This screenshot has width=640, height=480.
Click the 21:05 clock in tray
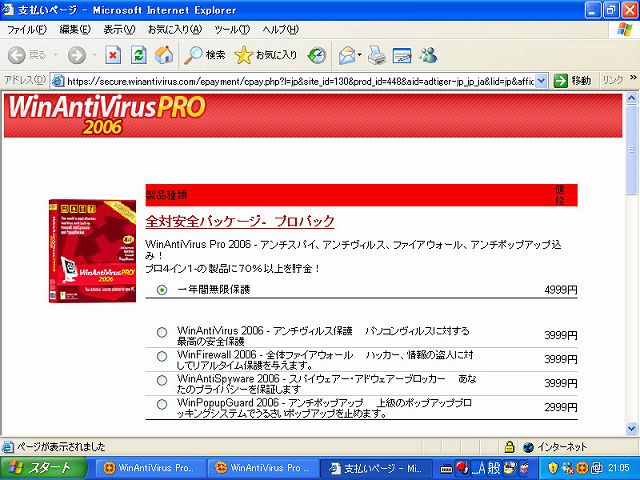pyautogui.click(x=619, y=468)
